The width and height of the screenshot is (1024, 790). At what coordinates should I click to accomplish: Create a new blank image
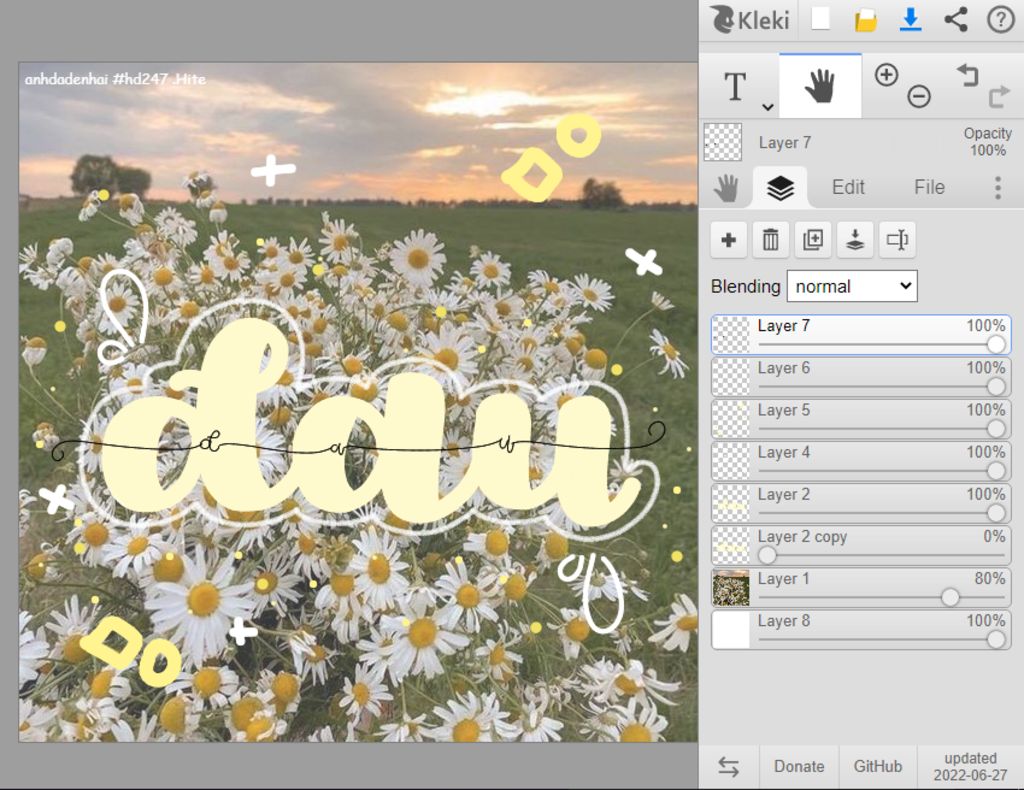(821, 19)
